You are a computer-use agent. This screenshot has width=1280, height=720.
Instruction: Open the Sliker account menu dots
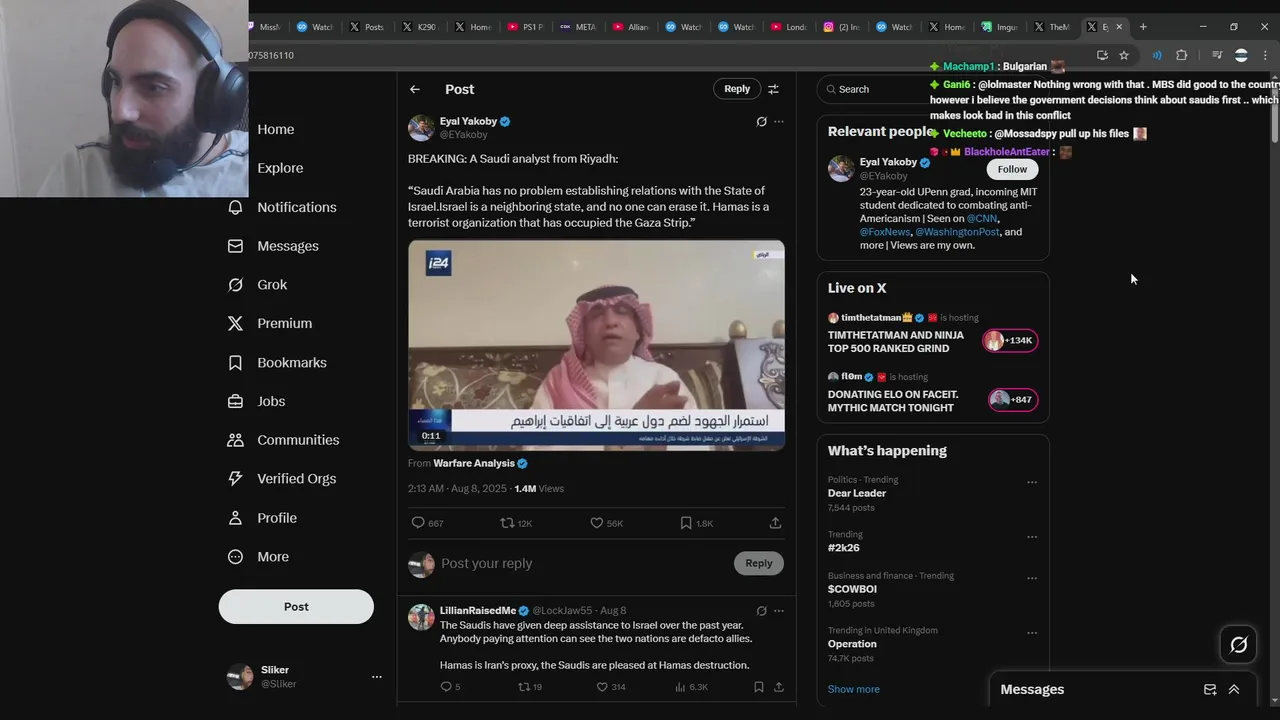click(376, 677)
